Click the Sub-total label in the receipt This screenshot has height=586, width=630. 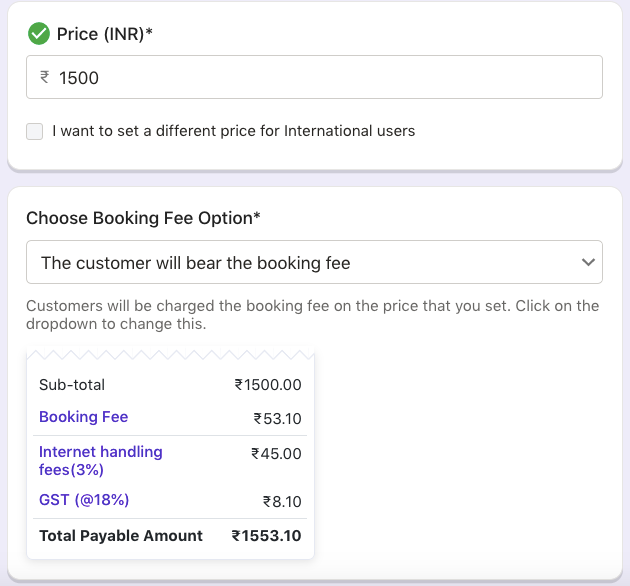coord(72,385)
